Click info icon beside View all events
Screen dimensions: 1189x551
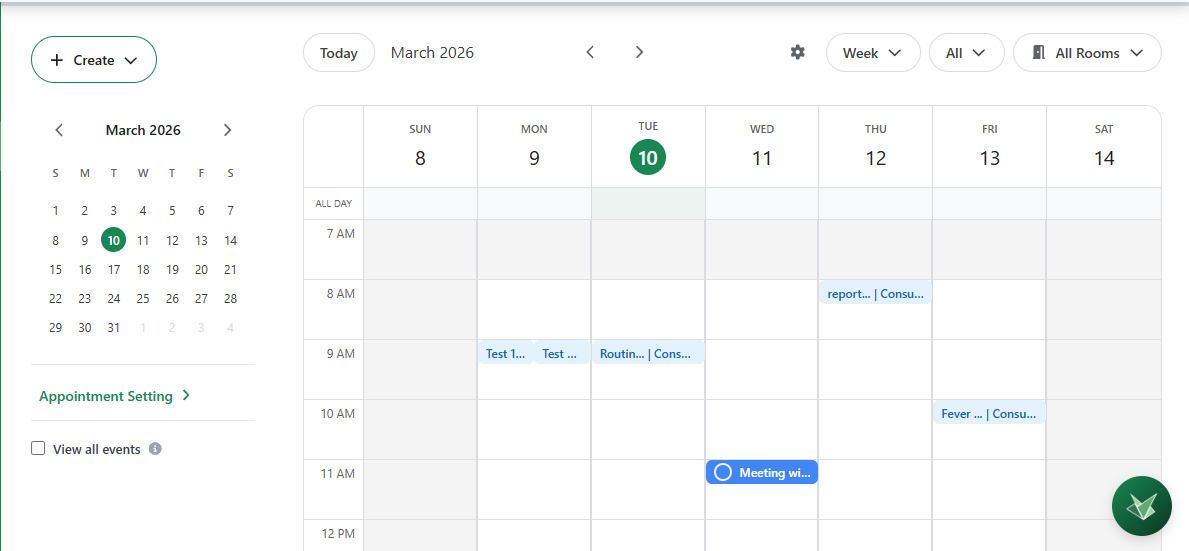[155, 449]
